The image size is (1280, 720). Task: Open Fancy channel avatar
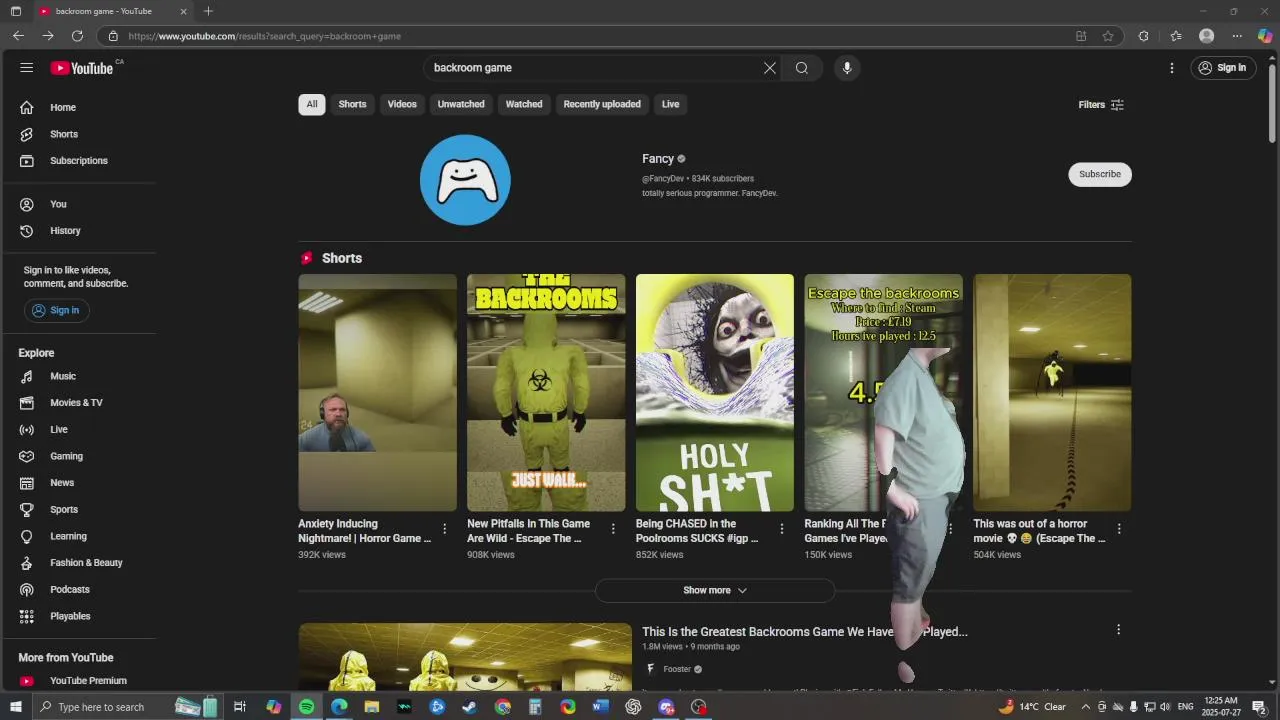point(465,180)
